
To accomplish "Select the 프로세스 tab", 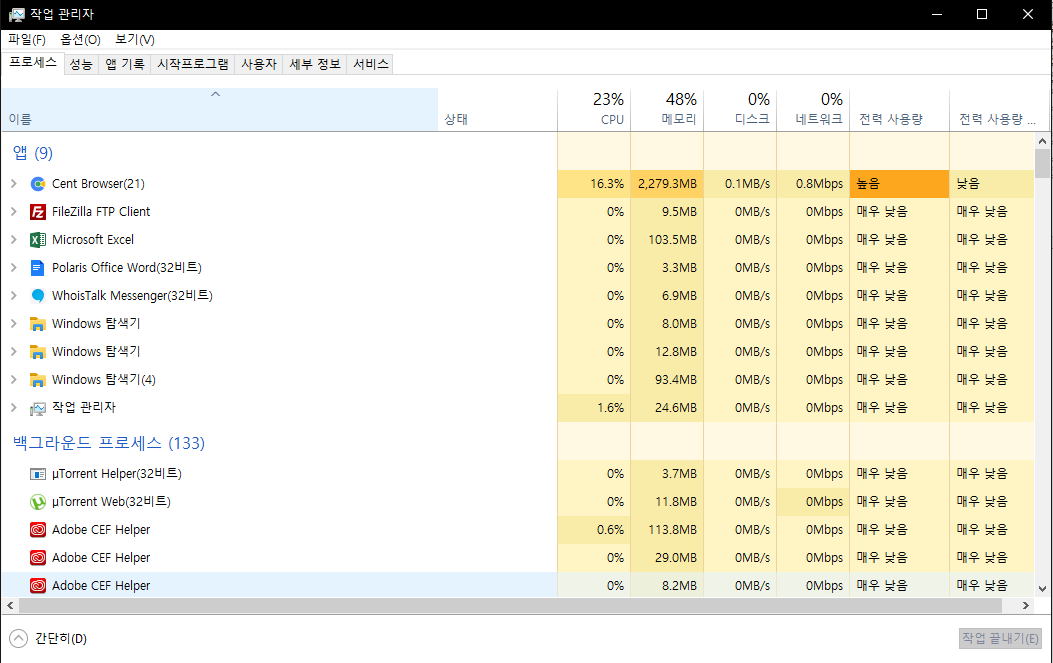I will (33, 63).
